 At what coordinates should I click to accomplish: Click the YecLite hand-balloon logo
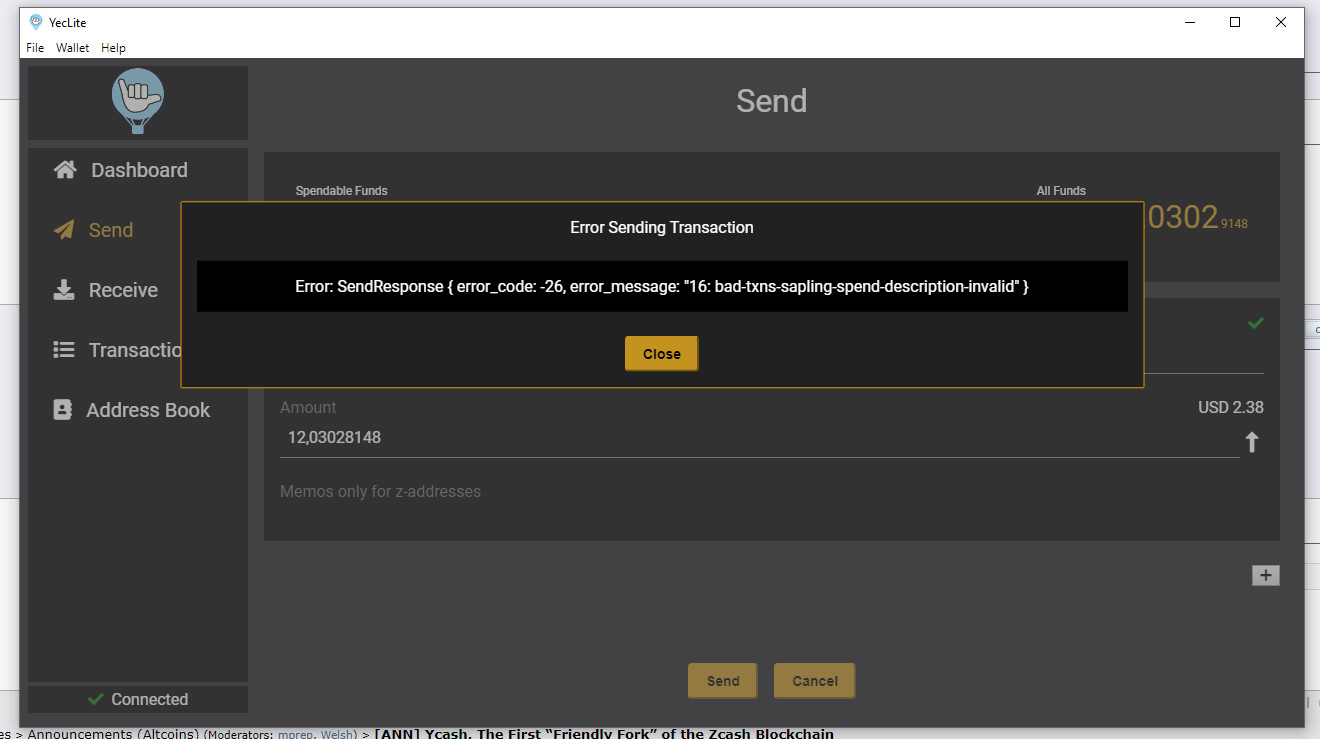pyautogui.click(x=137, y=100)
